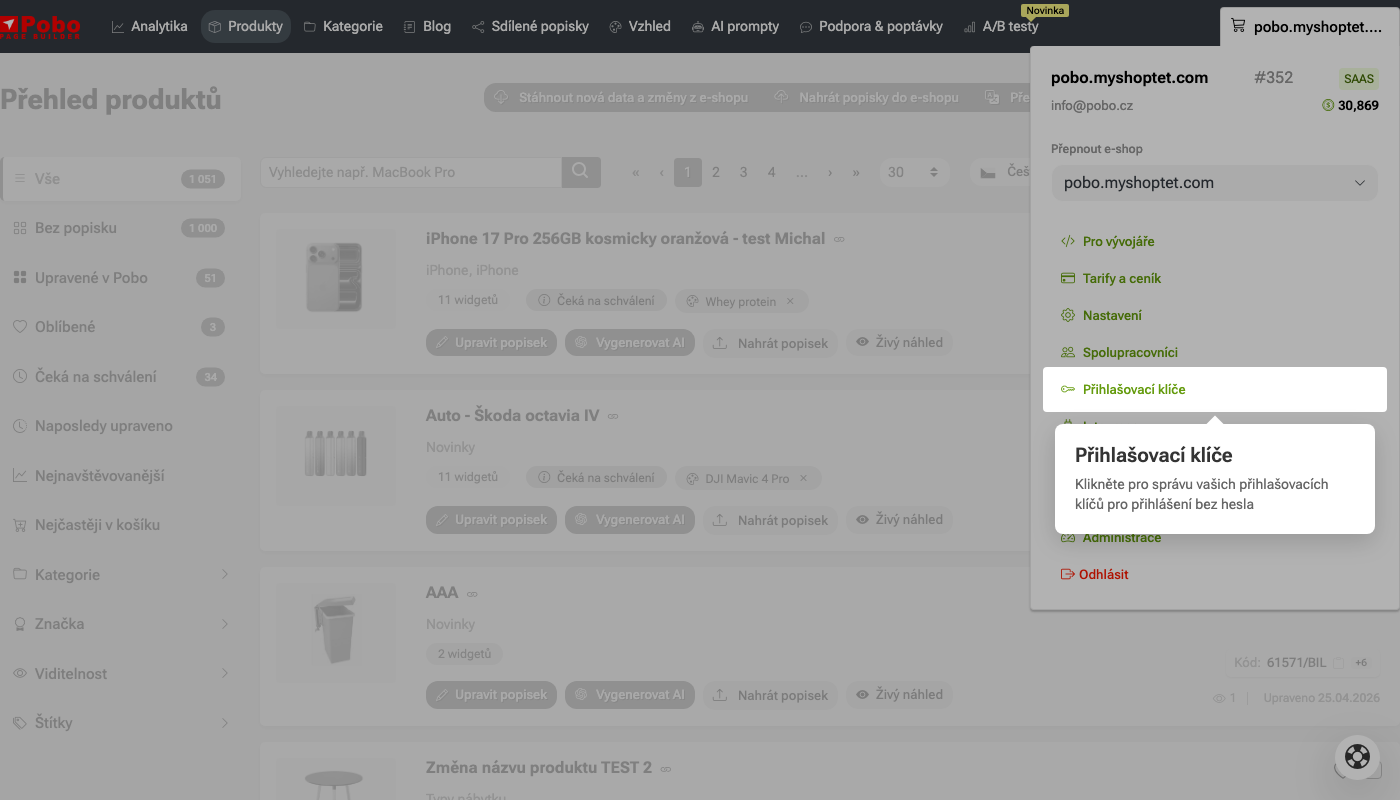This screenshot has height=800, width=1400.
Task: Expand the Štítky sidebar section
Action: [x=120, y=722]
